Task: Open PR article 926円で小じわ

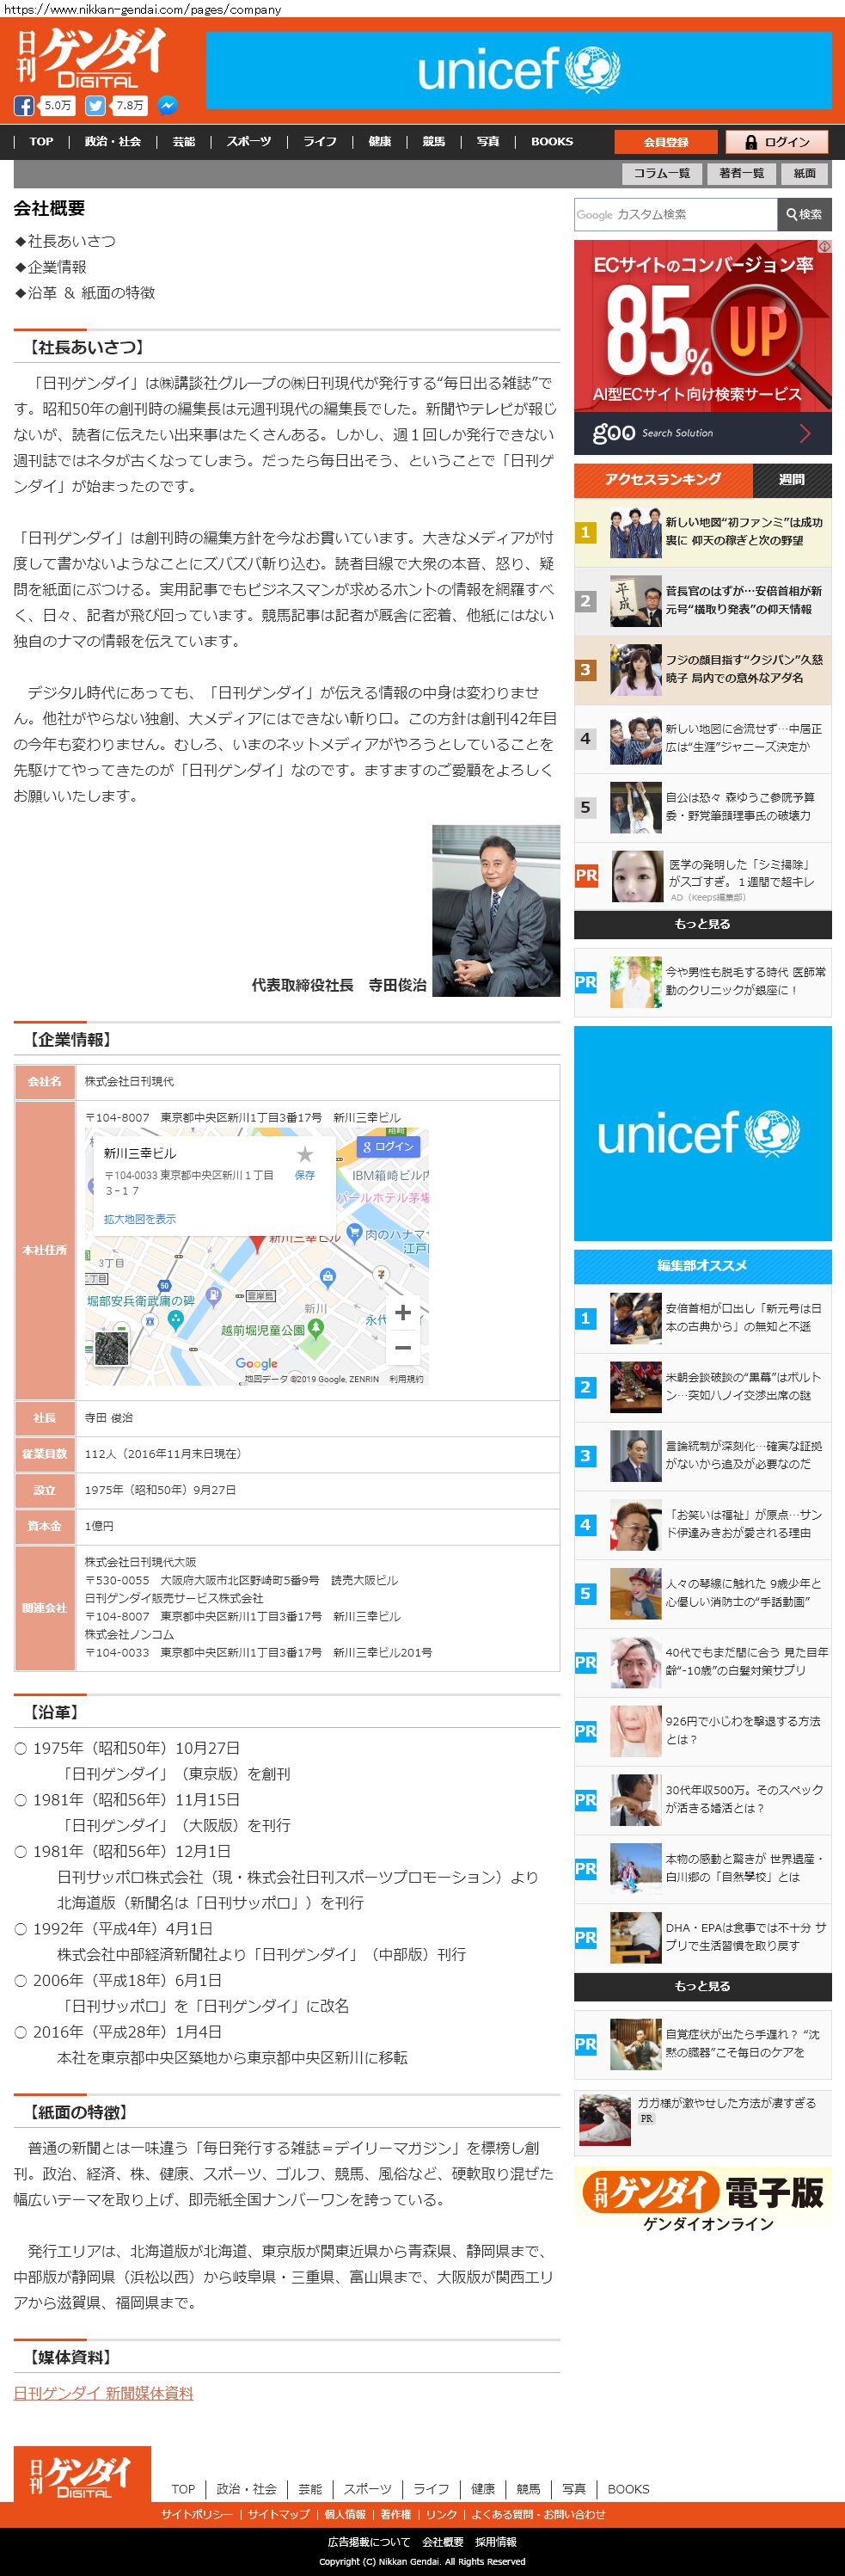Action: (x=703, y=1731)
